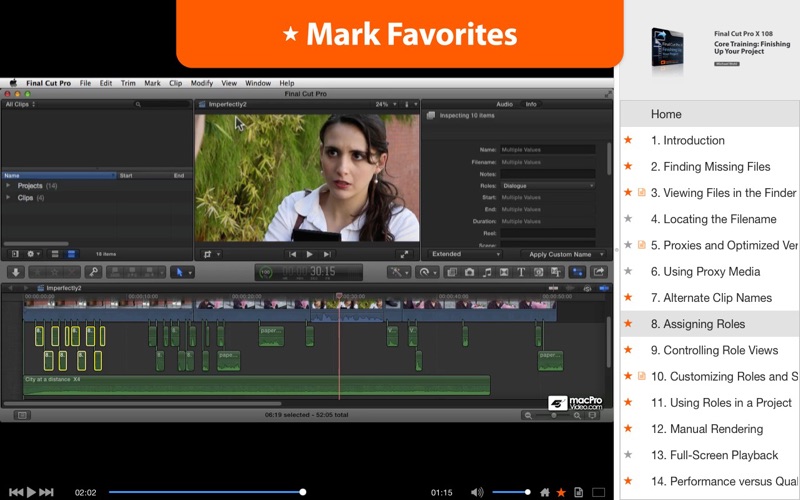
Task: Skip to next lesson in player
Action: (46, 492)
